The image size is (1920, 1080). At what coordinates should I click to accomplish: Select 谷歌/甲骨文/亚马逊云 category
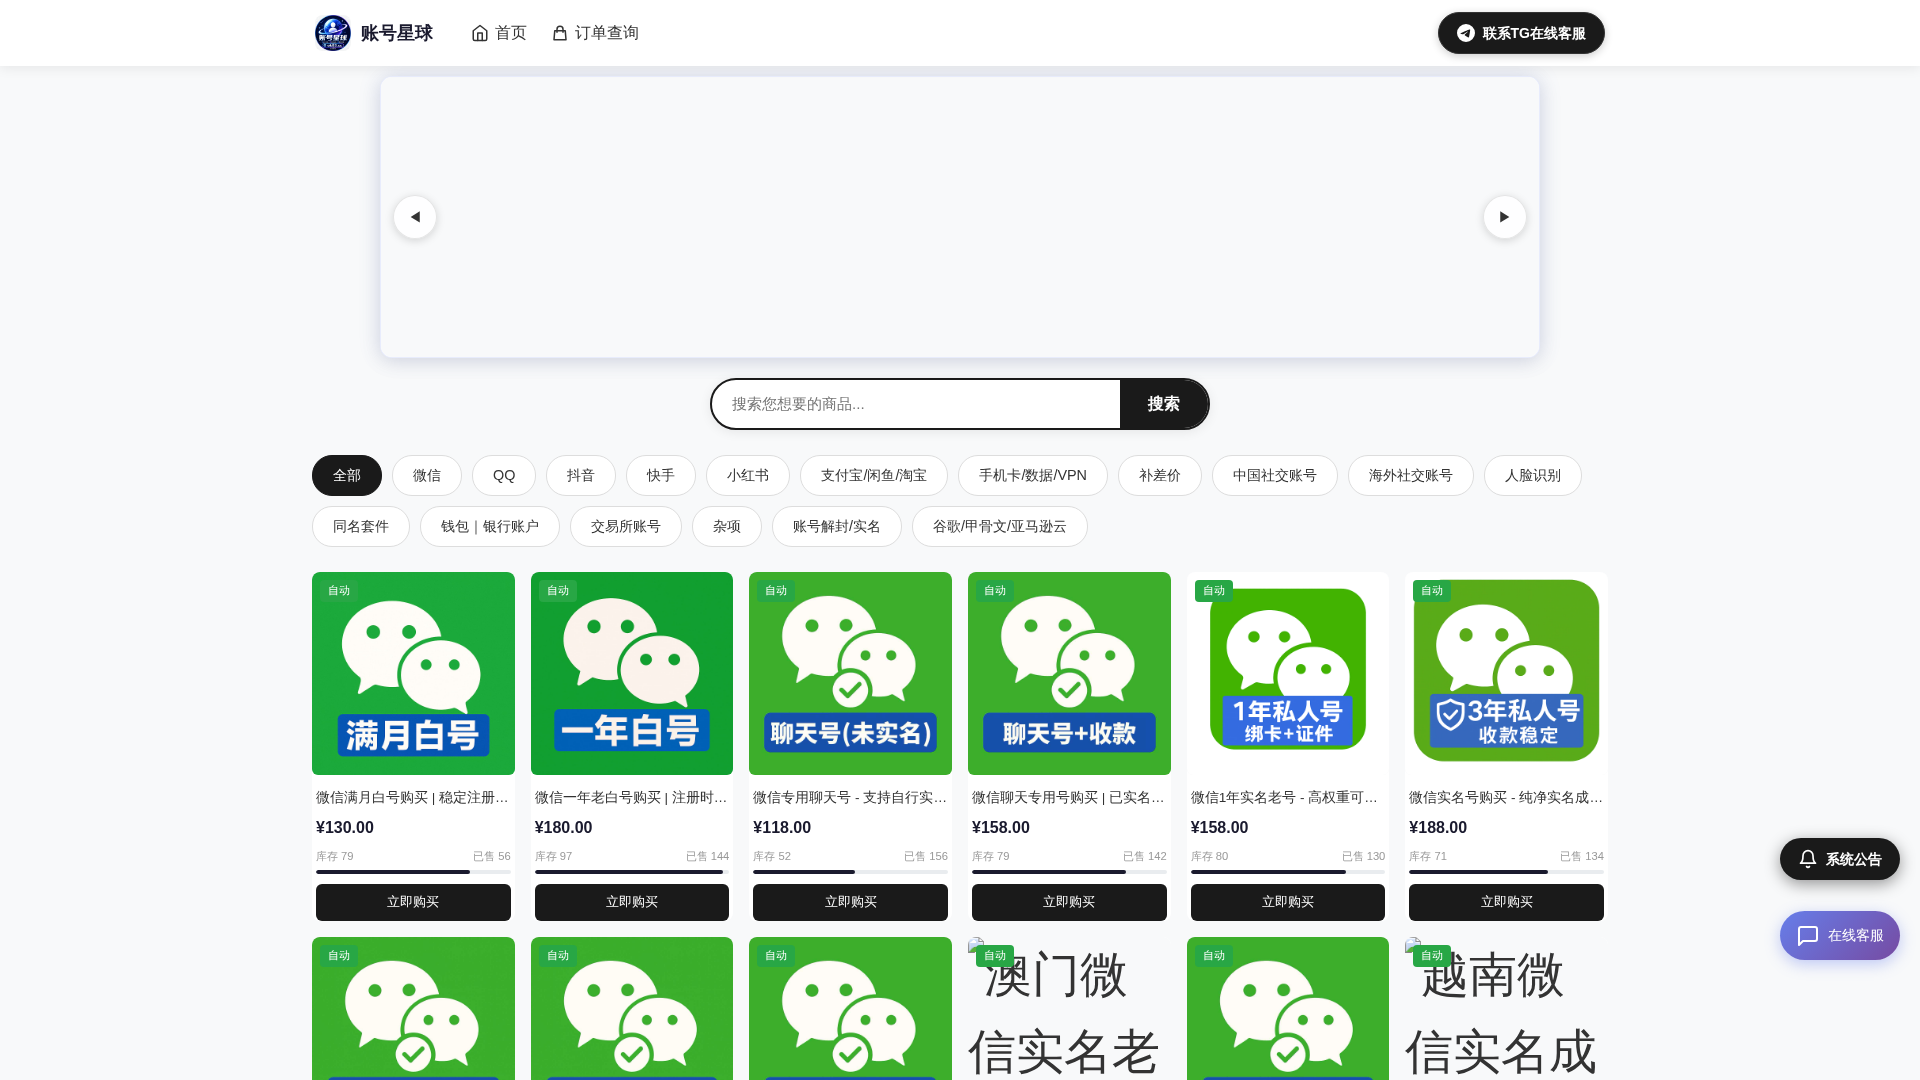coord(1000,527)
